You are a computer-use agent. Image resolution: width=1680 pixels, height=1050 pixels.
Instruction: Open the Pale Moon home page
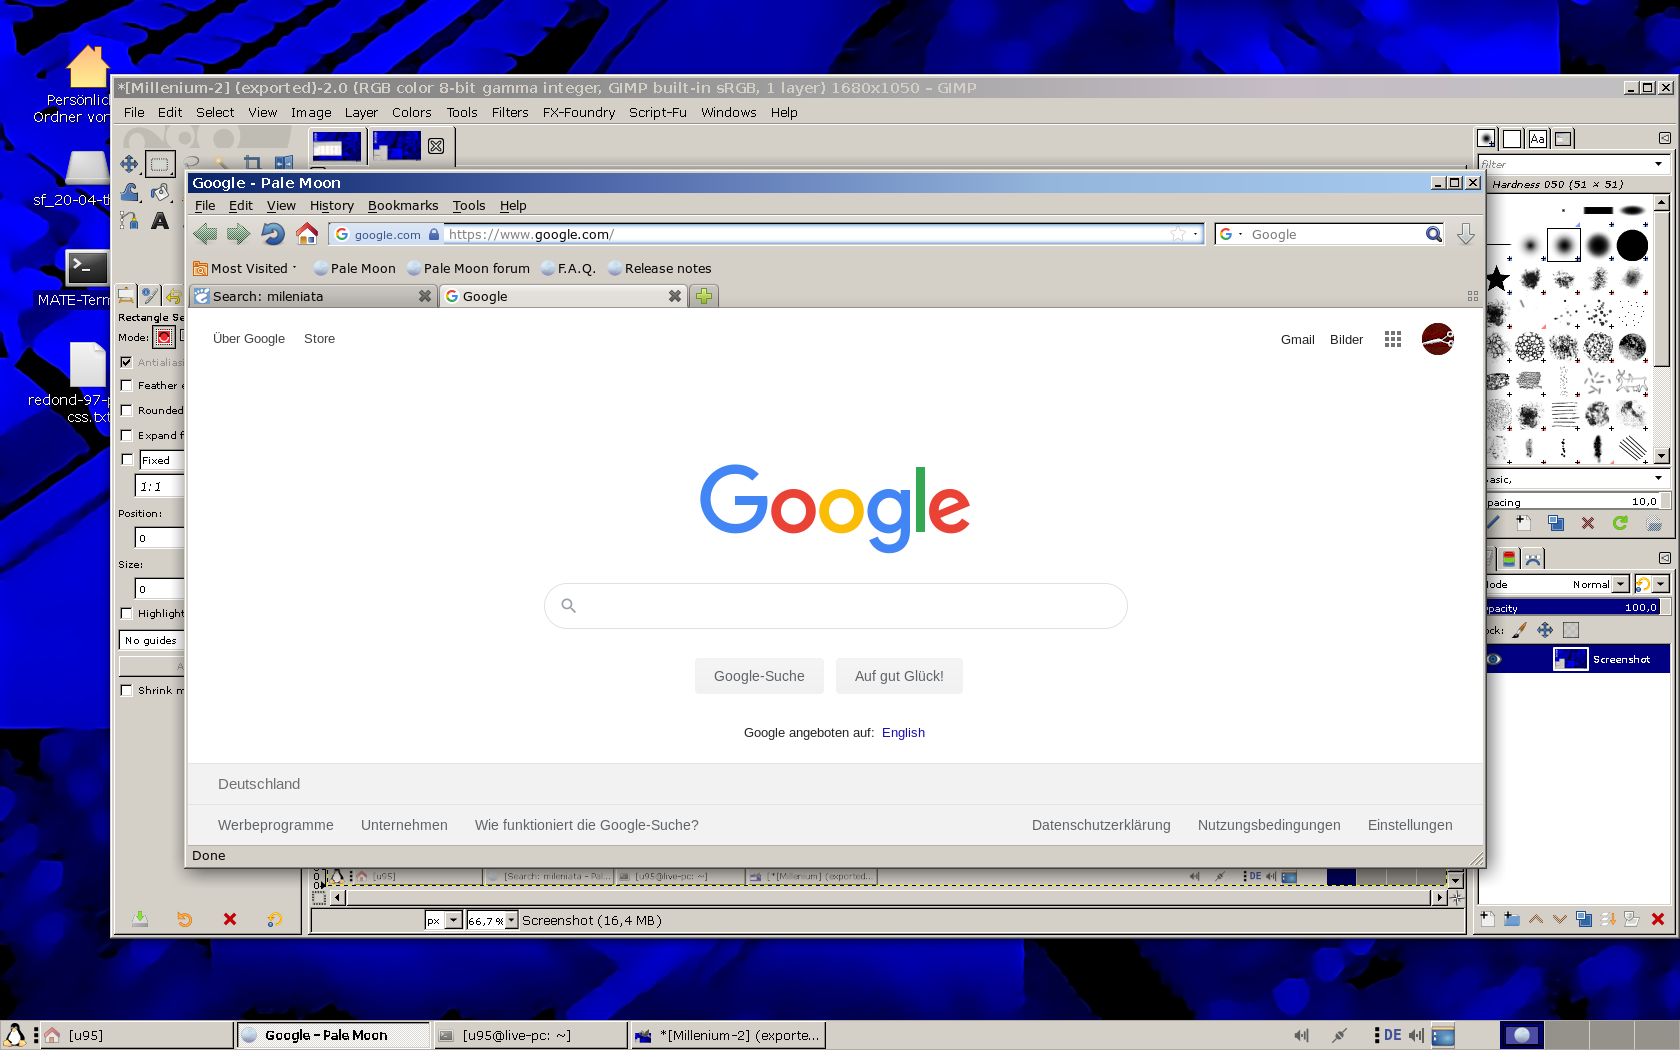point(307,234)
